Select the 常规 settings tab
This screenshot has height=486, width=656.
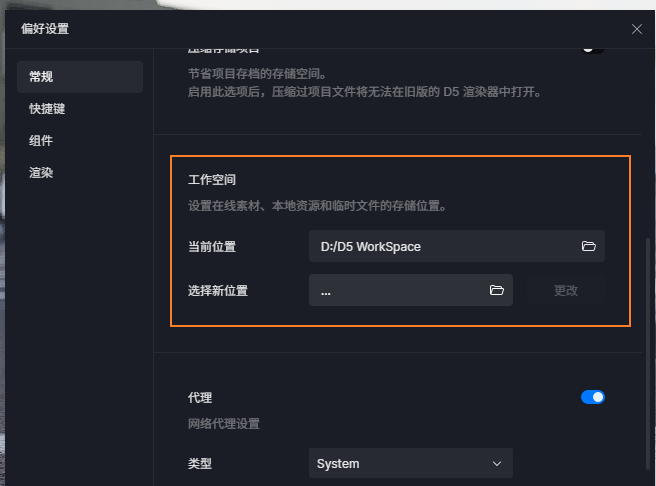(80, 77)
